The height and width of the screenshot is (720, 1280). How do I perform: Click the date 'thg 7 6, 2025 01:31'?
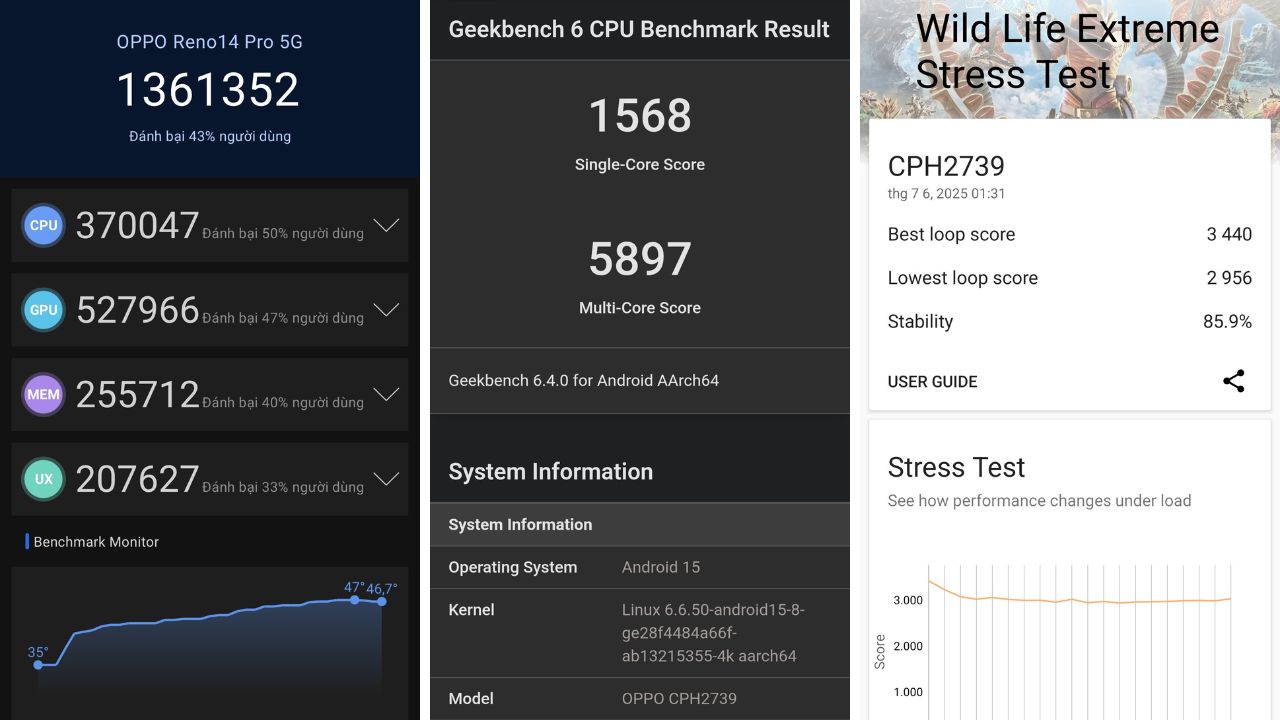click(x=946, y=194)
